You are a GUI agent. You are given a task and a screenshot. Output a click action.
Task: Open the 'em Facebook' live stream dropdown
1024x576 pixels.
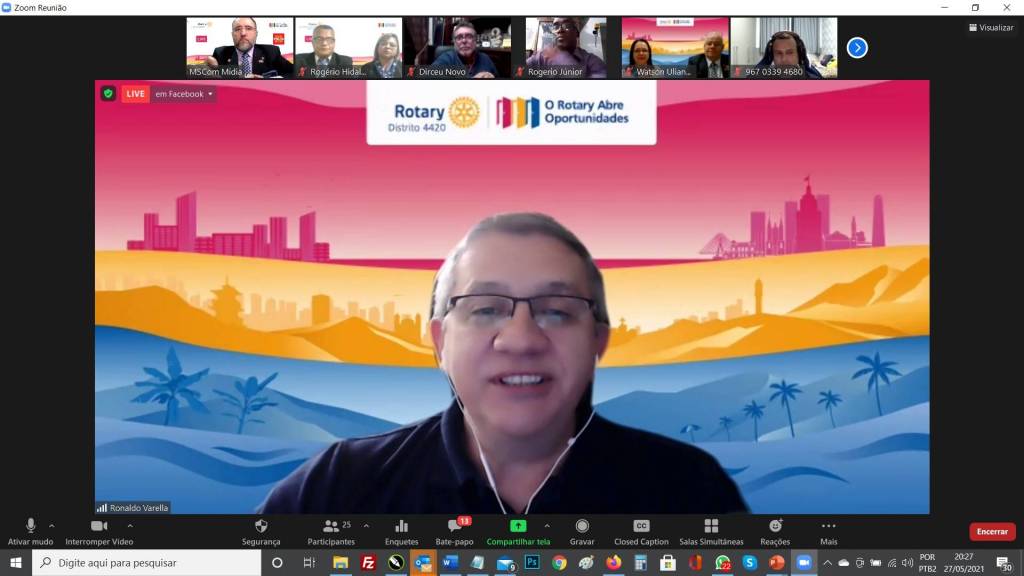184,94
